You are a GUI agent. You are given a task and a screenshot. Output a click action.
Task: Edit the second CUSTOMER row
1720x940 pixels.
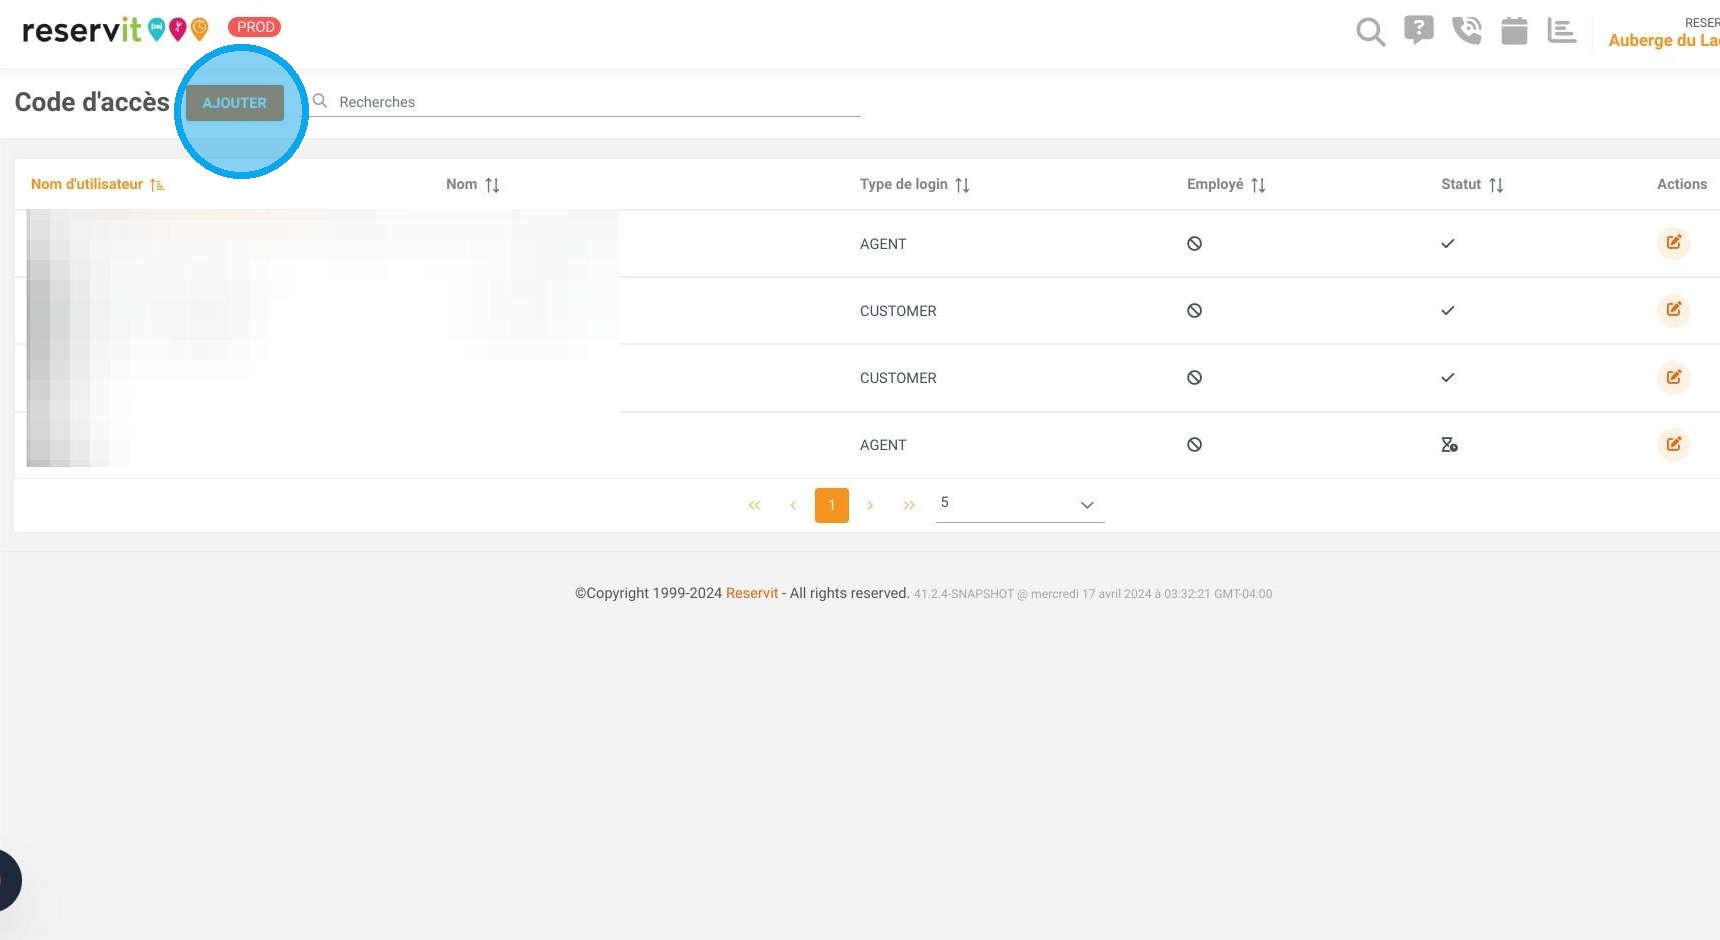click(1673, 378)
